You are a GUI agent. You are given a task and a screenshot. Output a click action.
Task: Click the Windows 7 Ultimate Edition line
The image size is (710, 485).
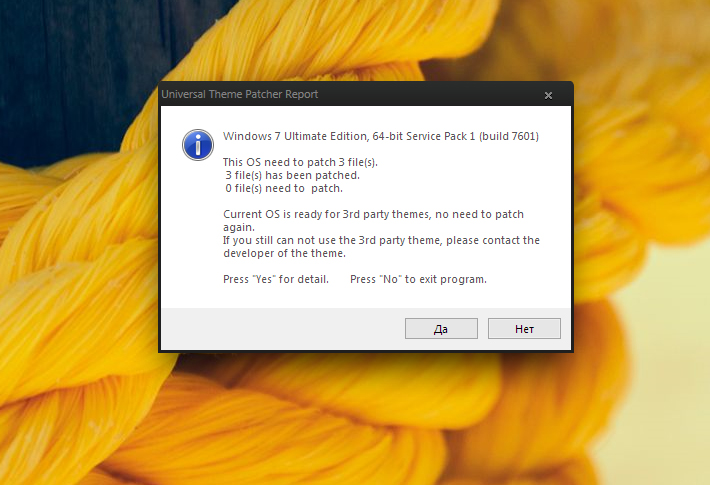(x=381, y=136)
